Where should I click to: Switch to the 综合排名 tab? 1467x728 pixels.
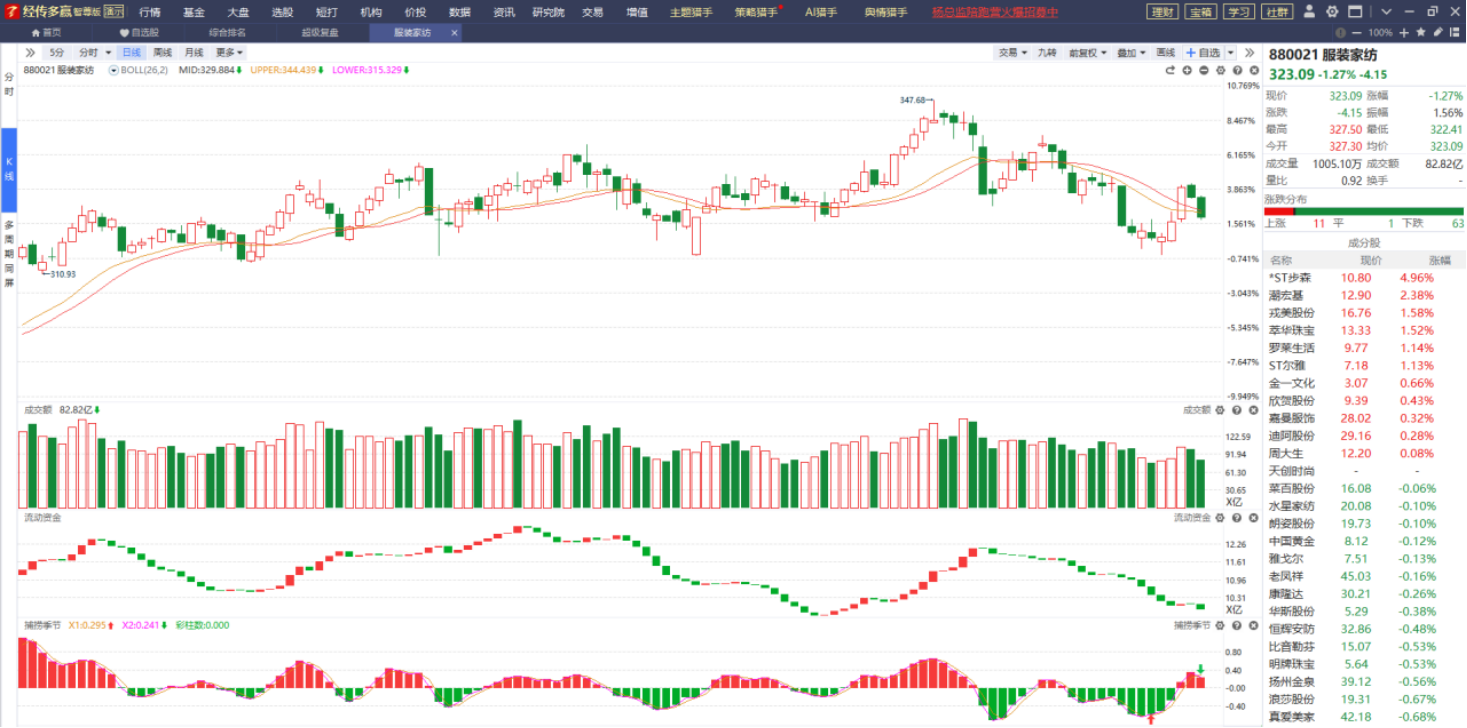[226, 32]
